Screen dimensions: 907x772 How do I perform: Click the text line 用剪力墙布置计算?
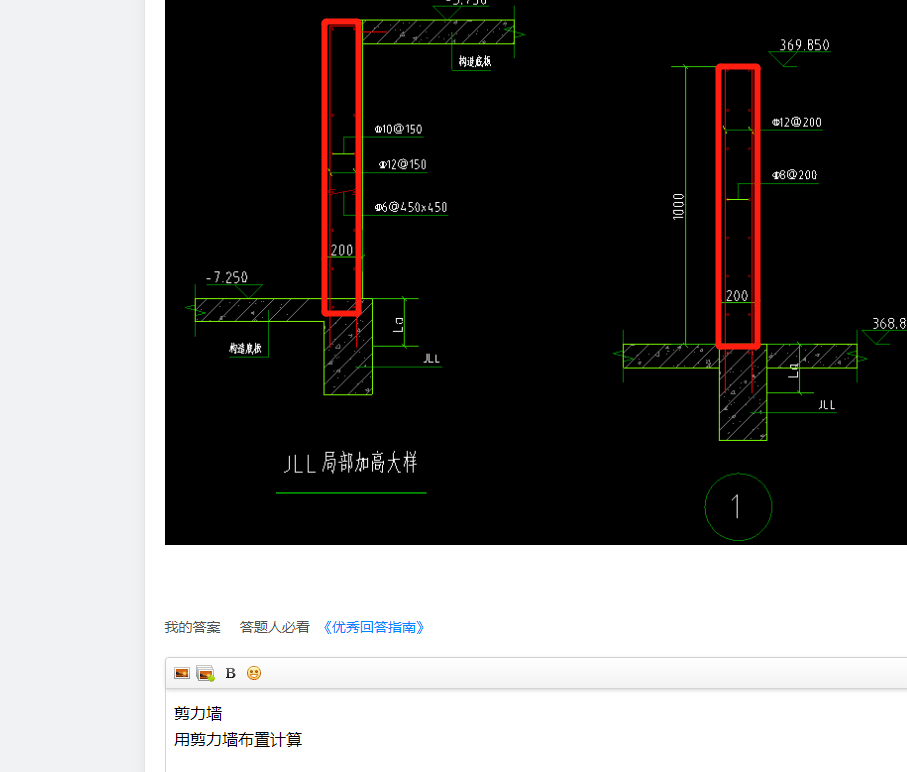pos(238,740)
